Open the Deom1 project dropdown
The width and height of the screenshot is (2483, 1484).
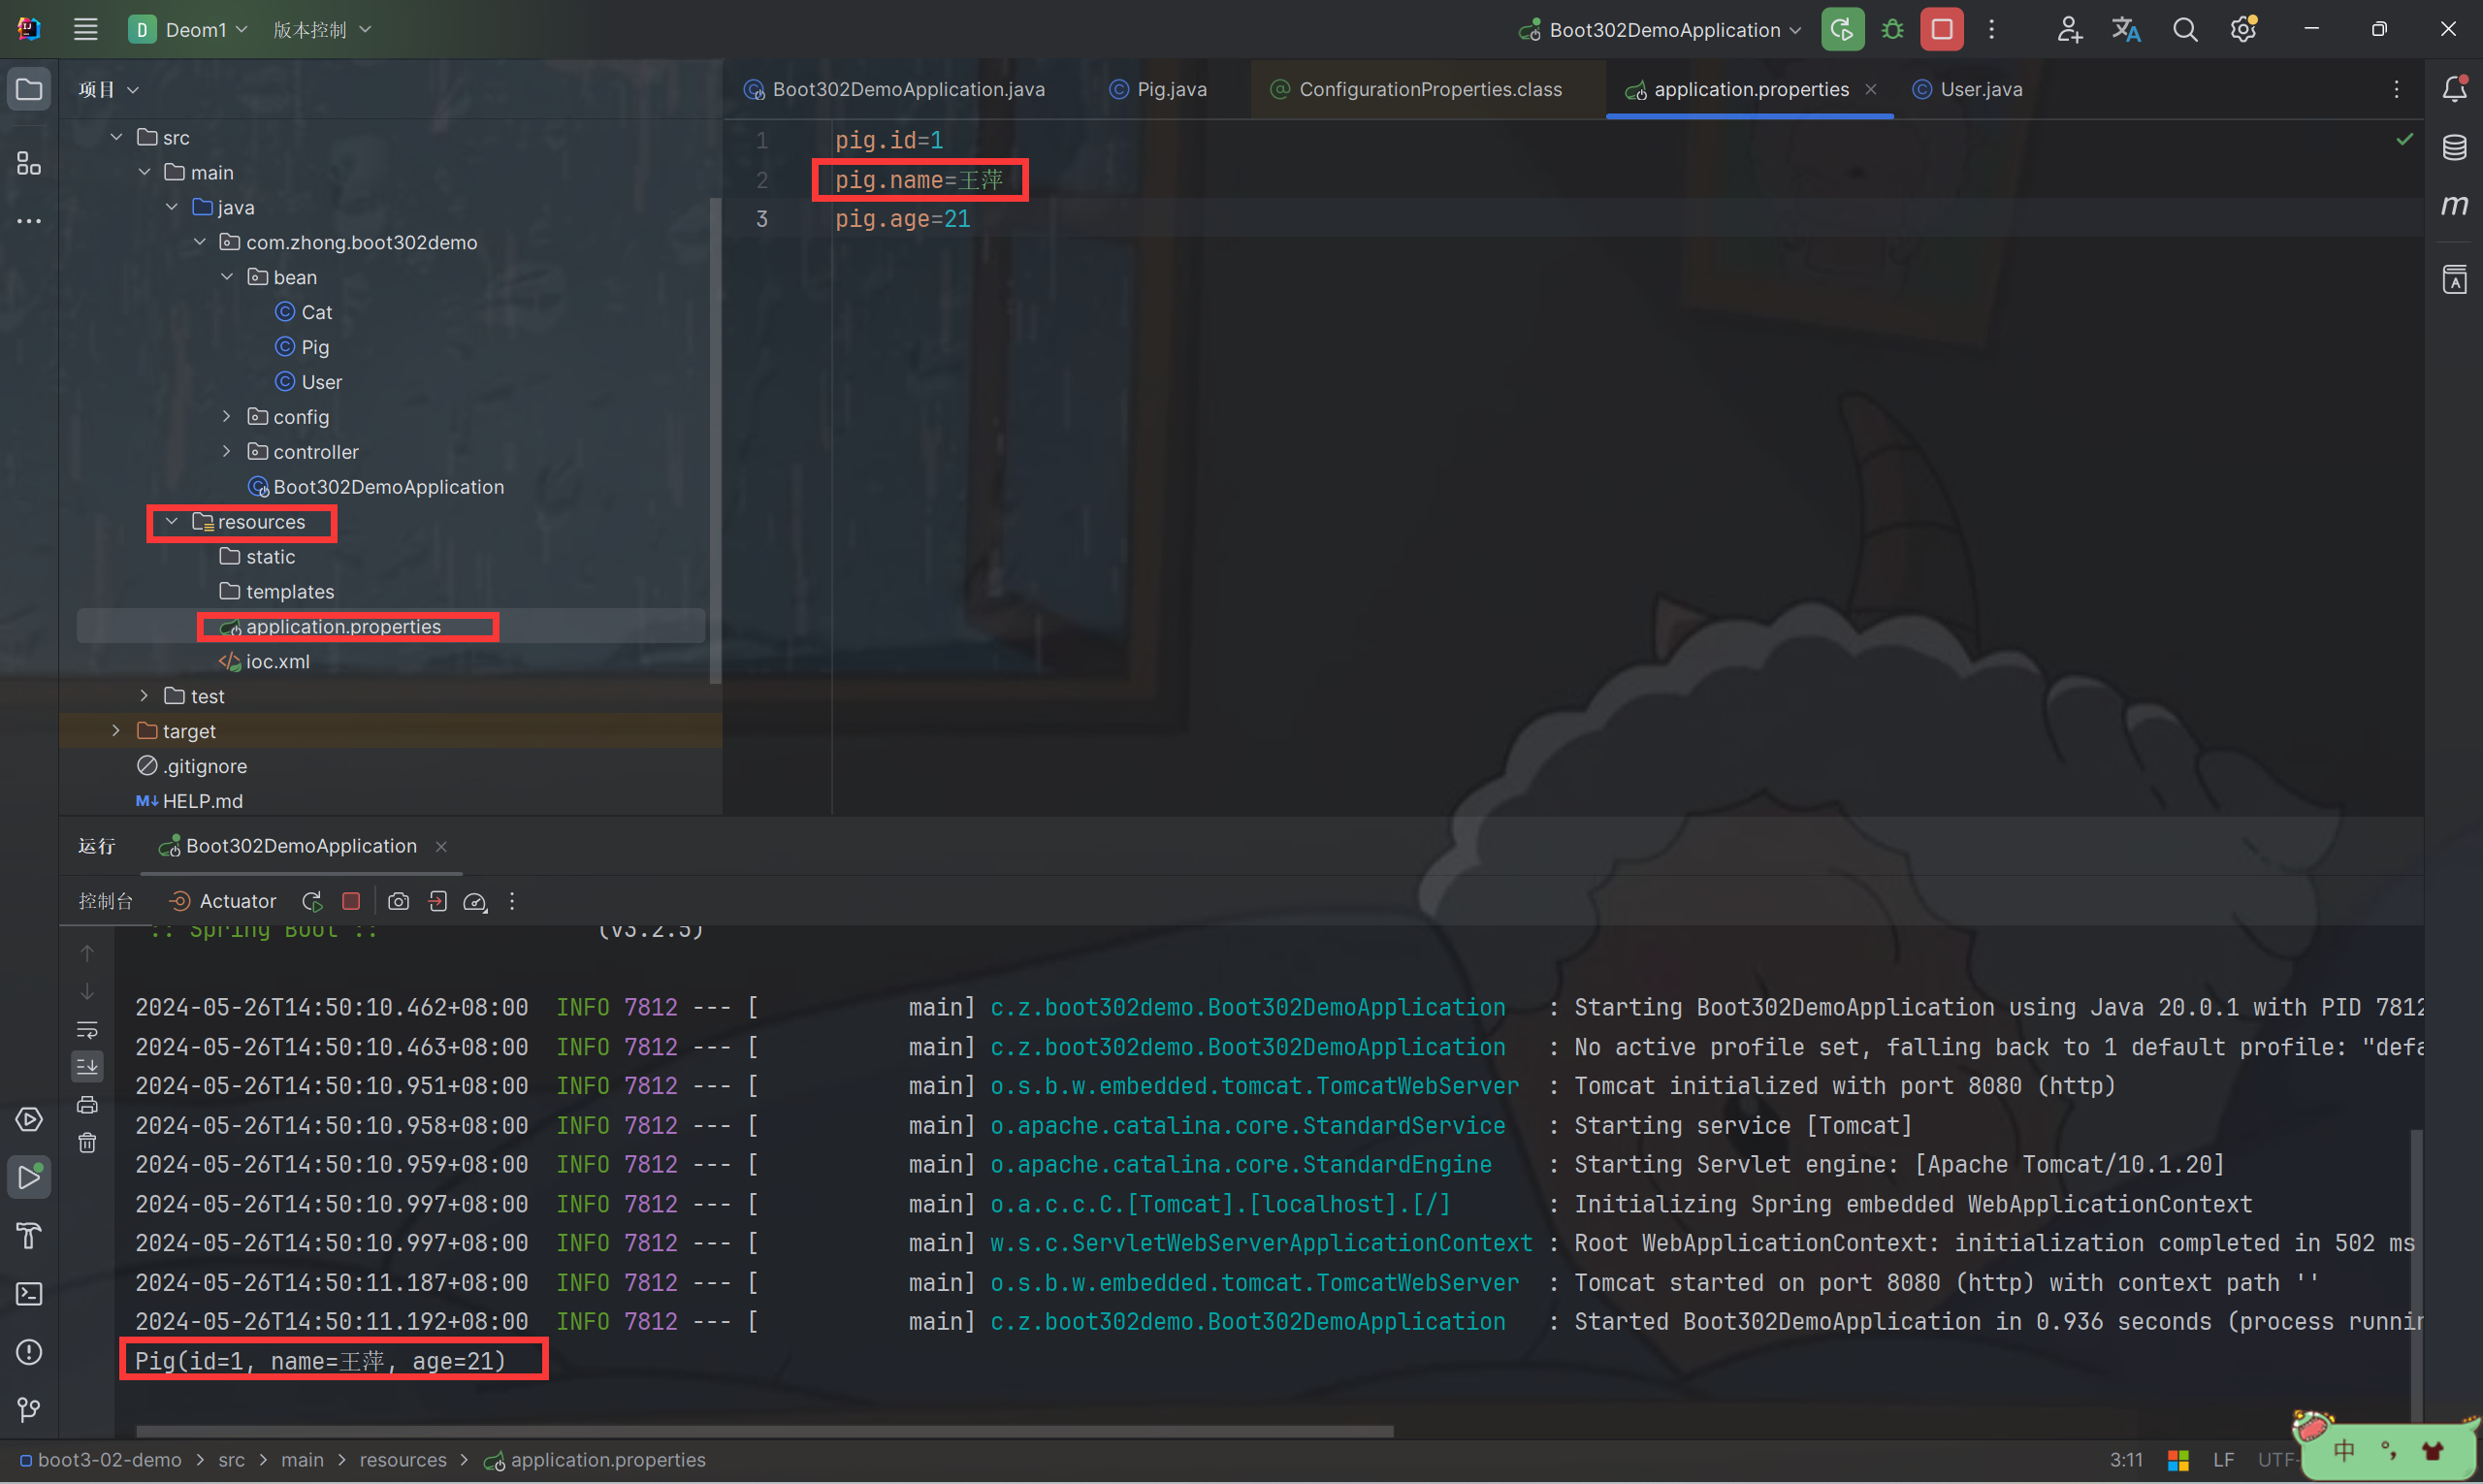click(188, 29)
